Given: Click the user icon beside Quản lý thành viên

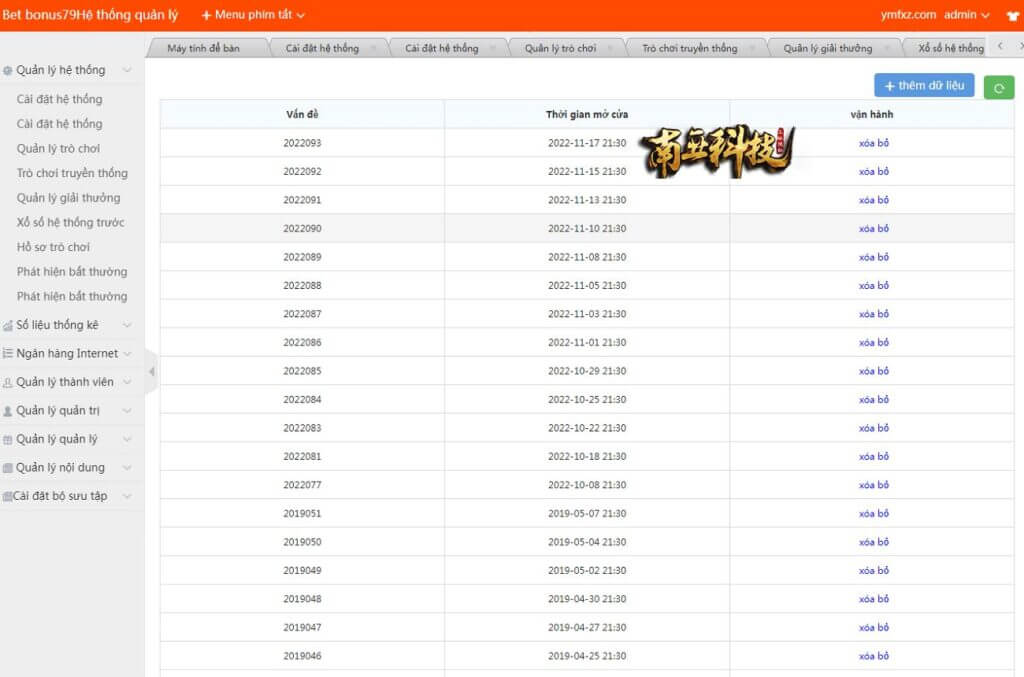Looking at the screenshot, I should click(x=8, y=383).
